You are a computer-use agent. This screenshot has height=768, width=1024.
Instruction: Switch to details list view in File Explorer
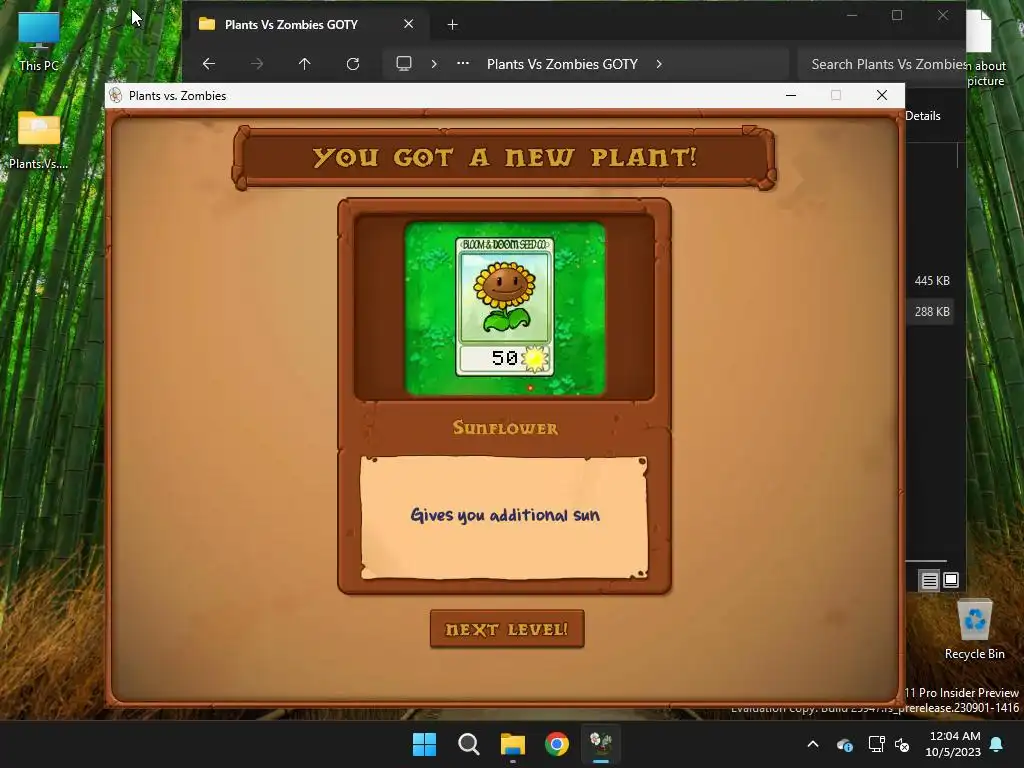(929, 580)
